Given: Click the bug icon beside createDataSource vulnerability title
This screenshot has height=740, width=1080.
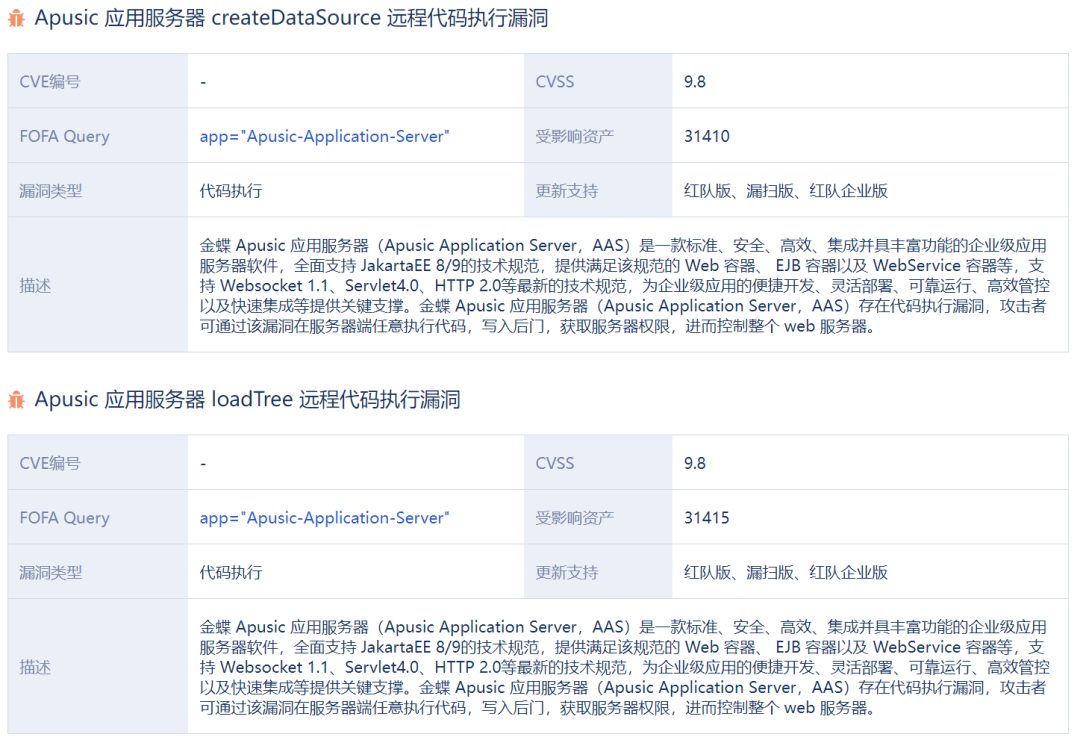Looking at the screenshot, I should click(16, 19).
